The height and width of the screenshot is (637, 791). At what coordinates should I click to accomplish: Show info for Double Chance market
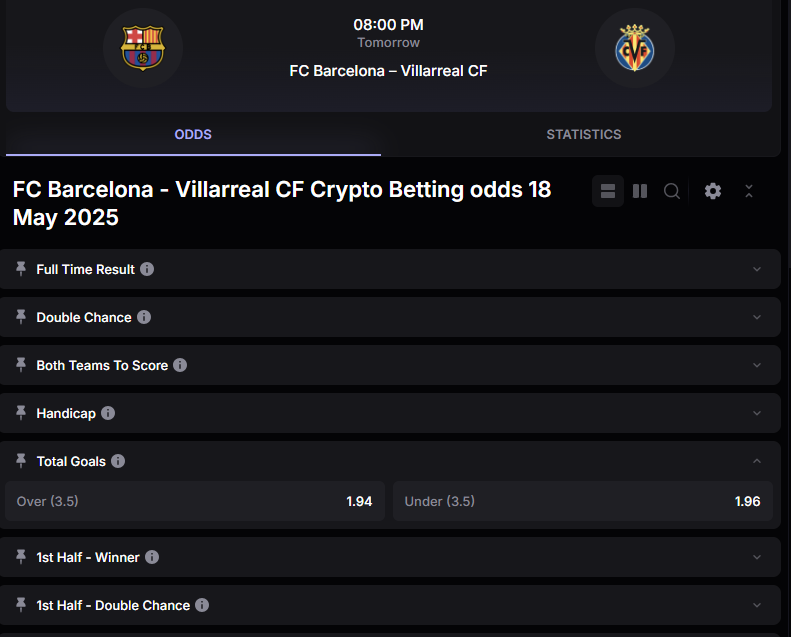[144, 317]
